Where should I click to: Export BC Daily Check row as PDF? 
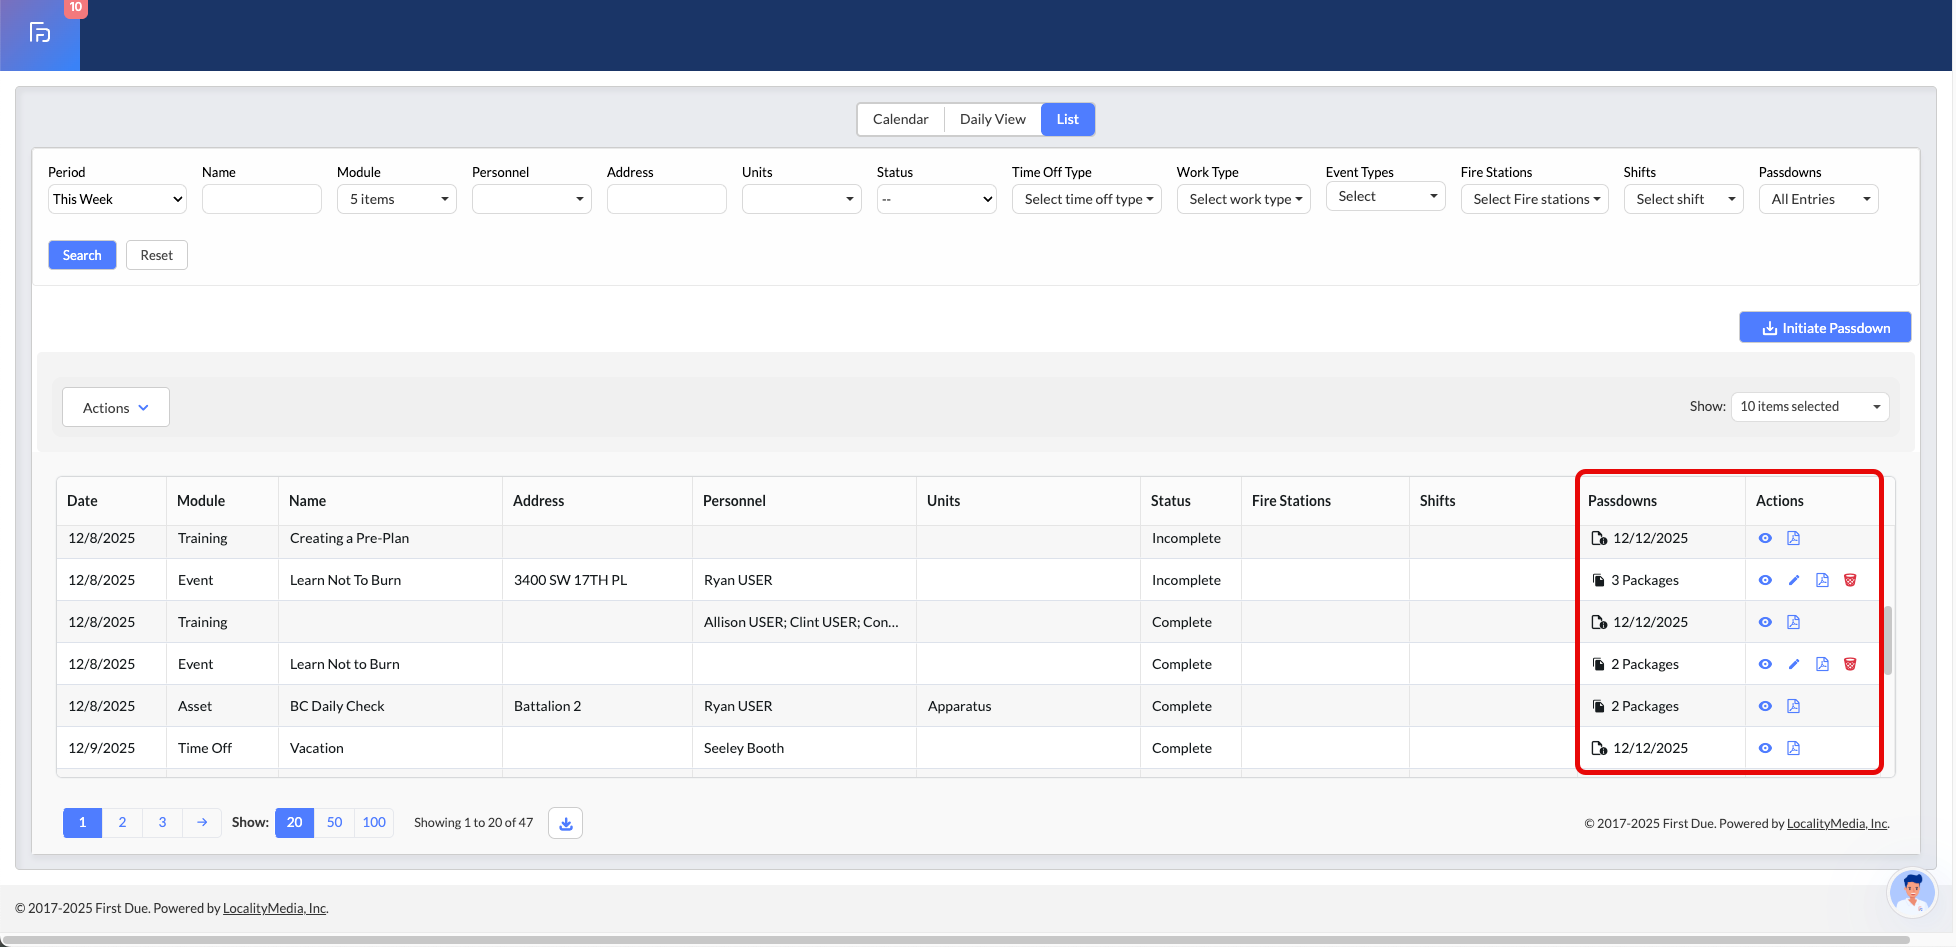click(1793, 706)
